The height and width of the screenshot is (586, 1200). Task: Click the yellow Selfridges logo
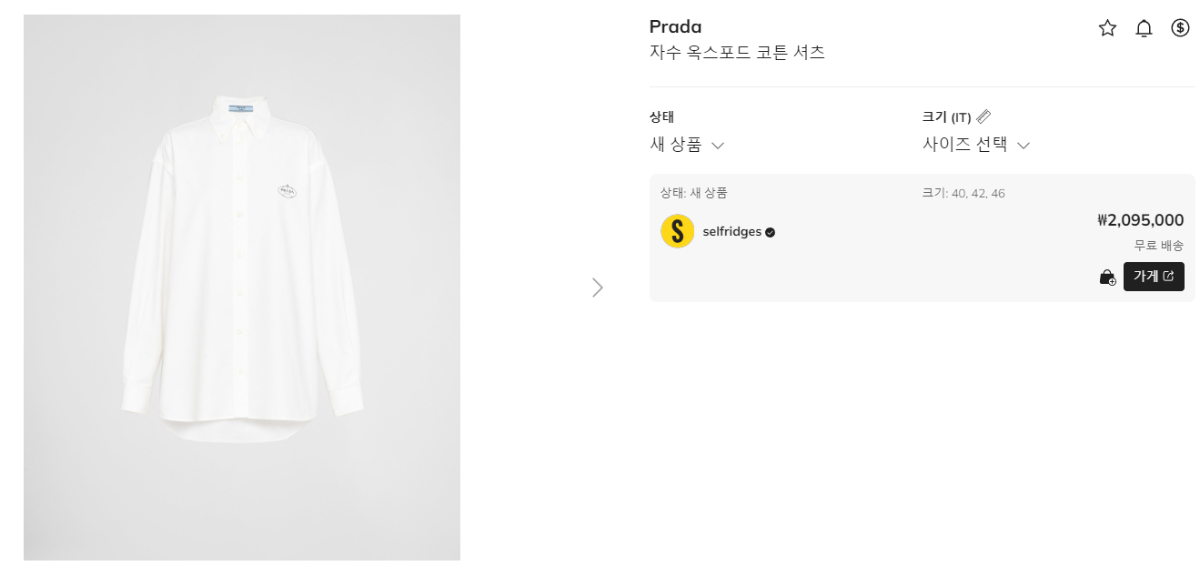click(x=677, y=232)
